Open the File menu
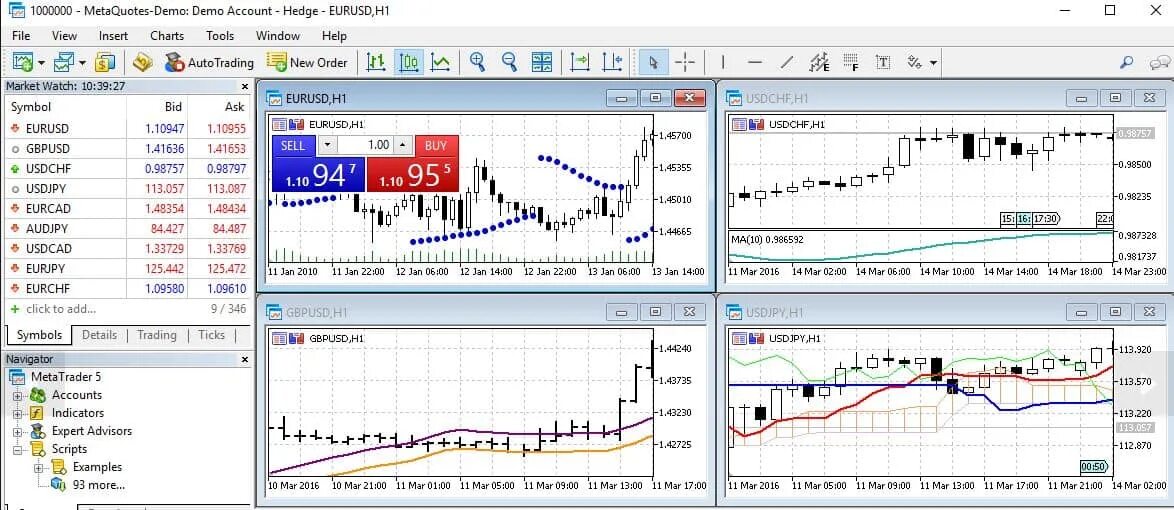The height and width of the screenshot is (510, 1174). [21, 35]
